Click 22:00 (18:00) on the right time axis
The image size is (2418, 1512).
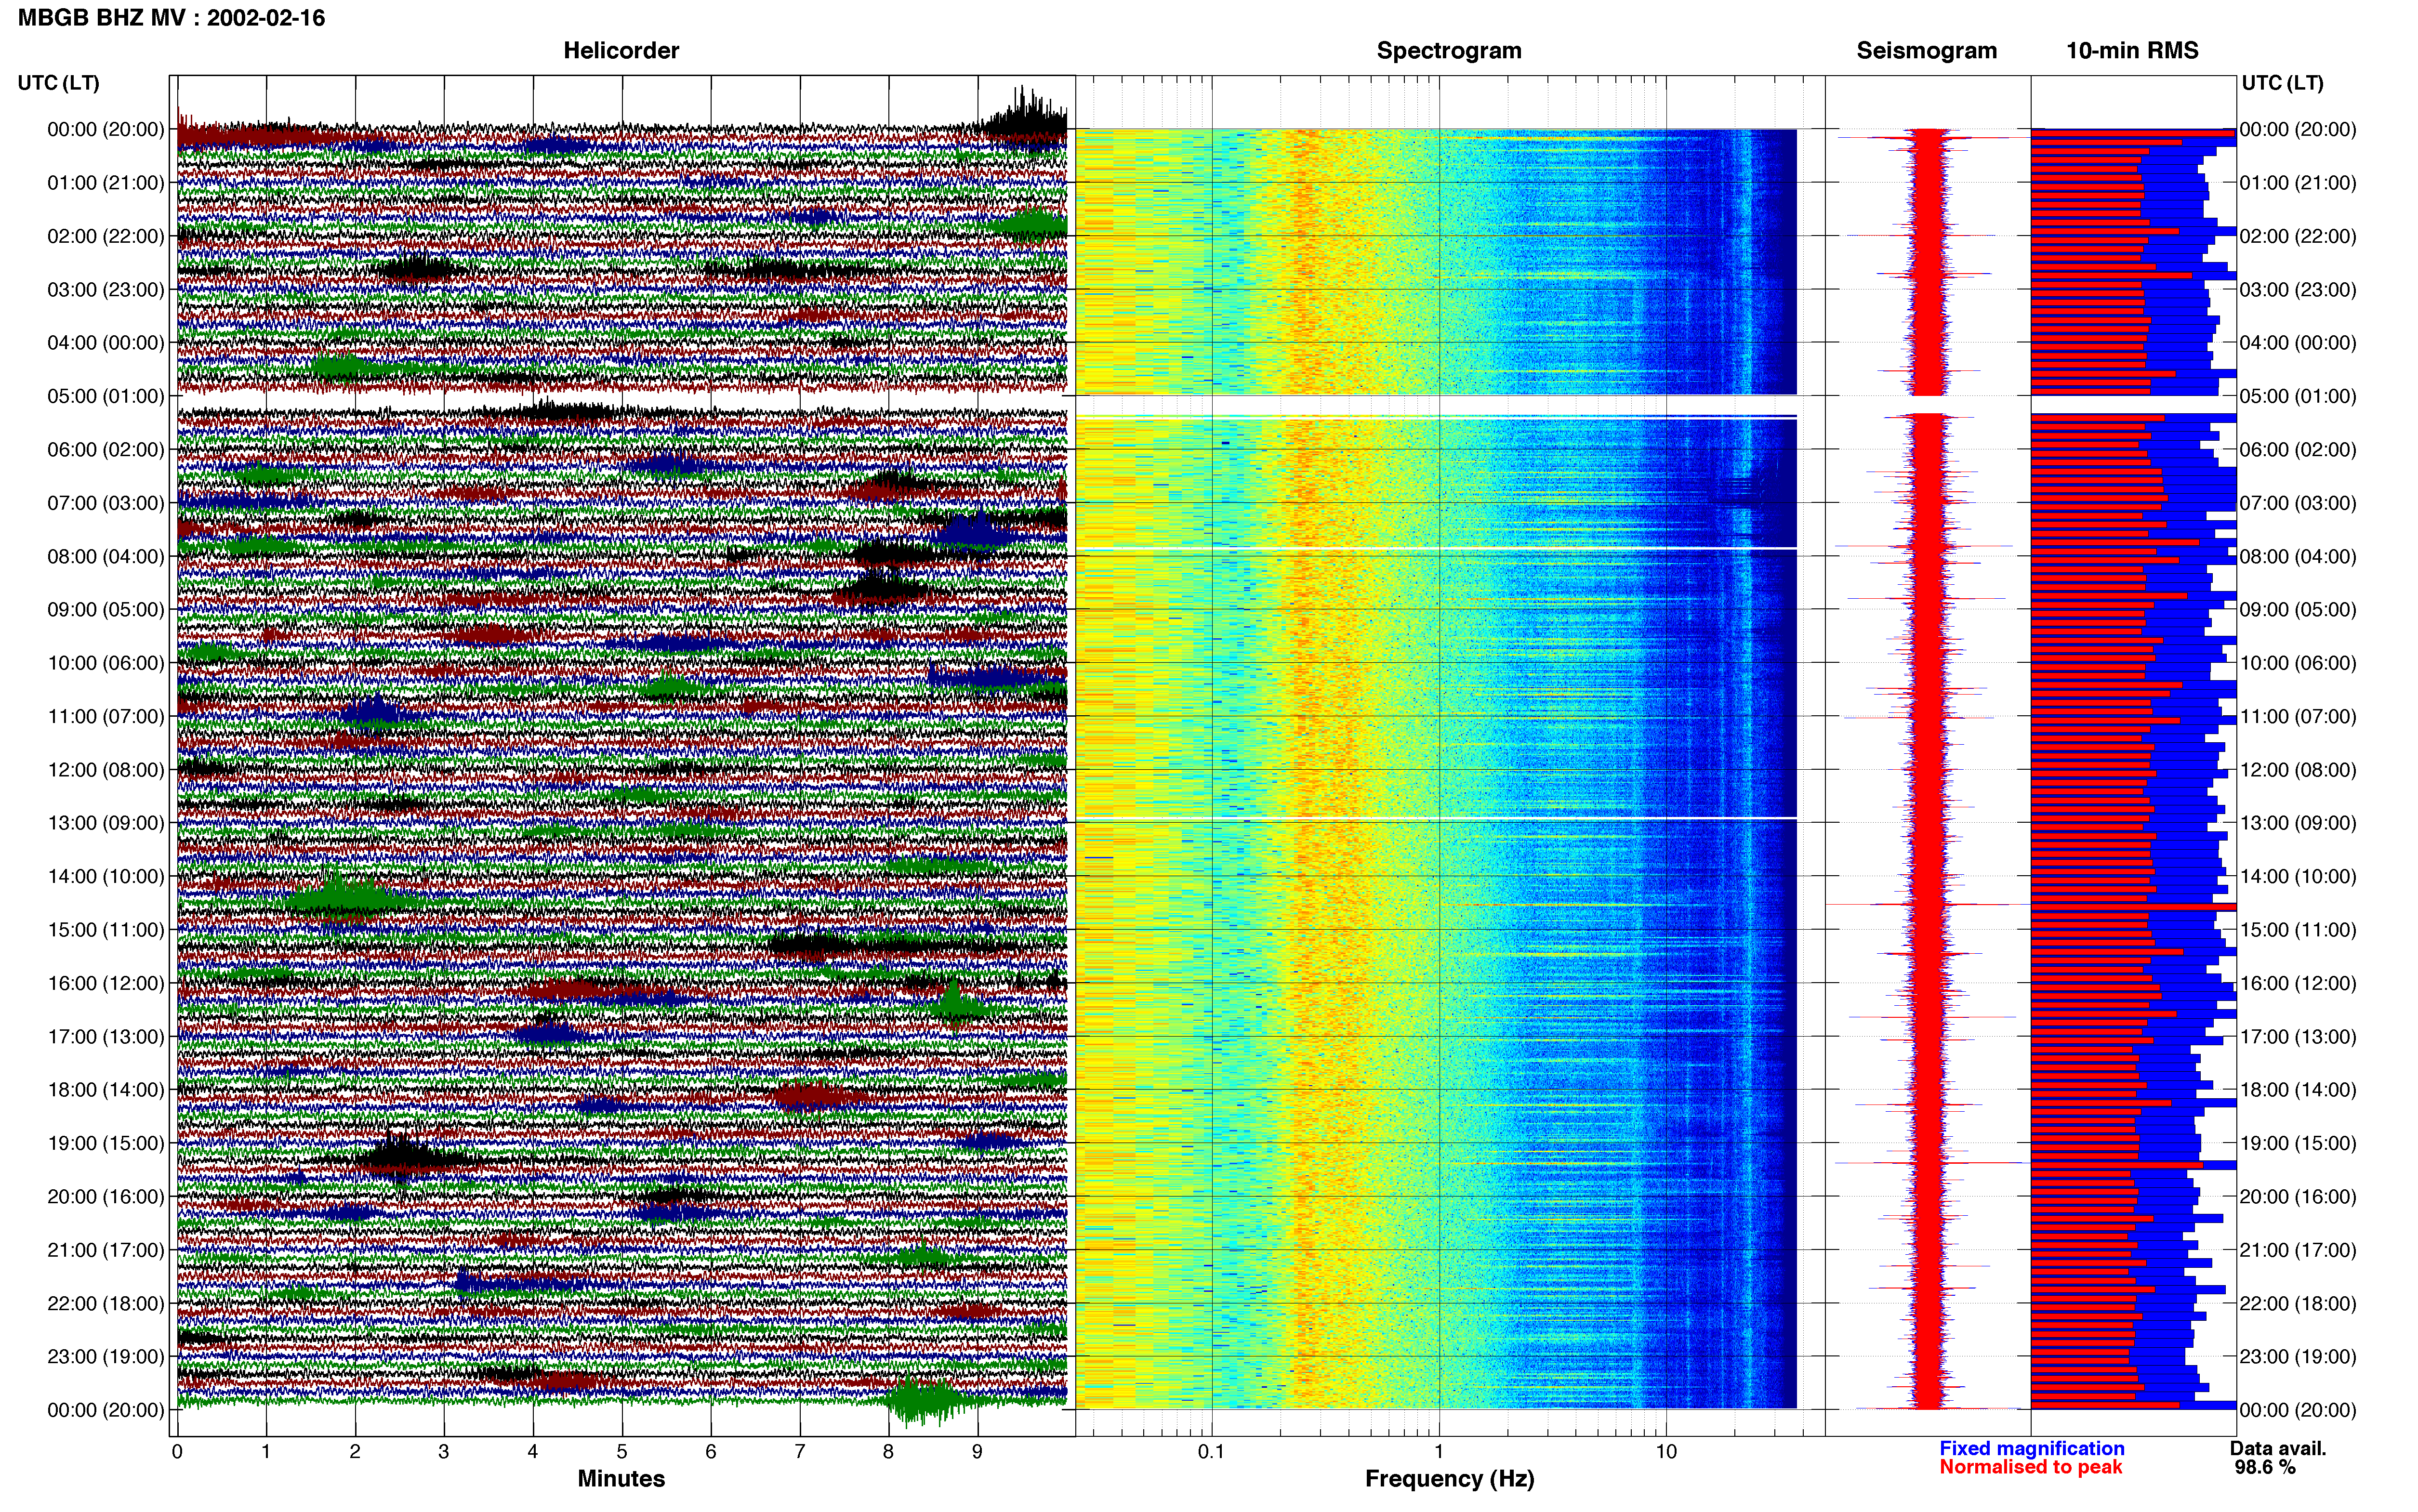point(2298,1304)
